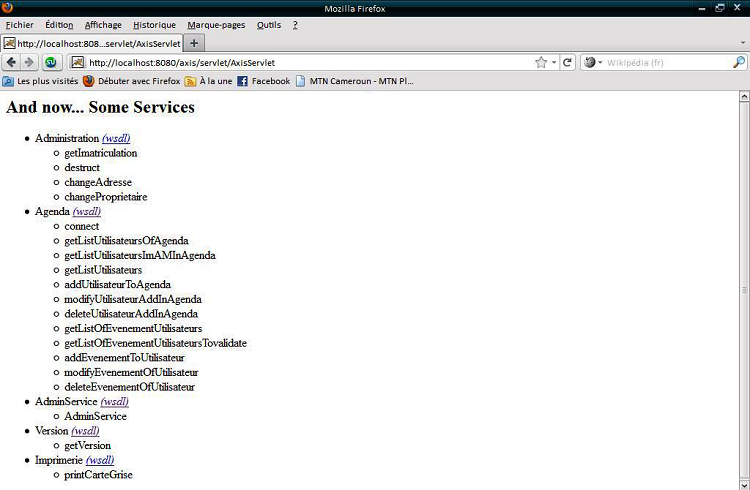The width and height of the screenshot is (750, 490).
Task: Click the Wikipédia search input field
Action: [665, 62]
